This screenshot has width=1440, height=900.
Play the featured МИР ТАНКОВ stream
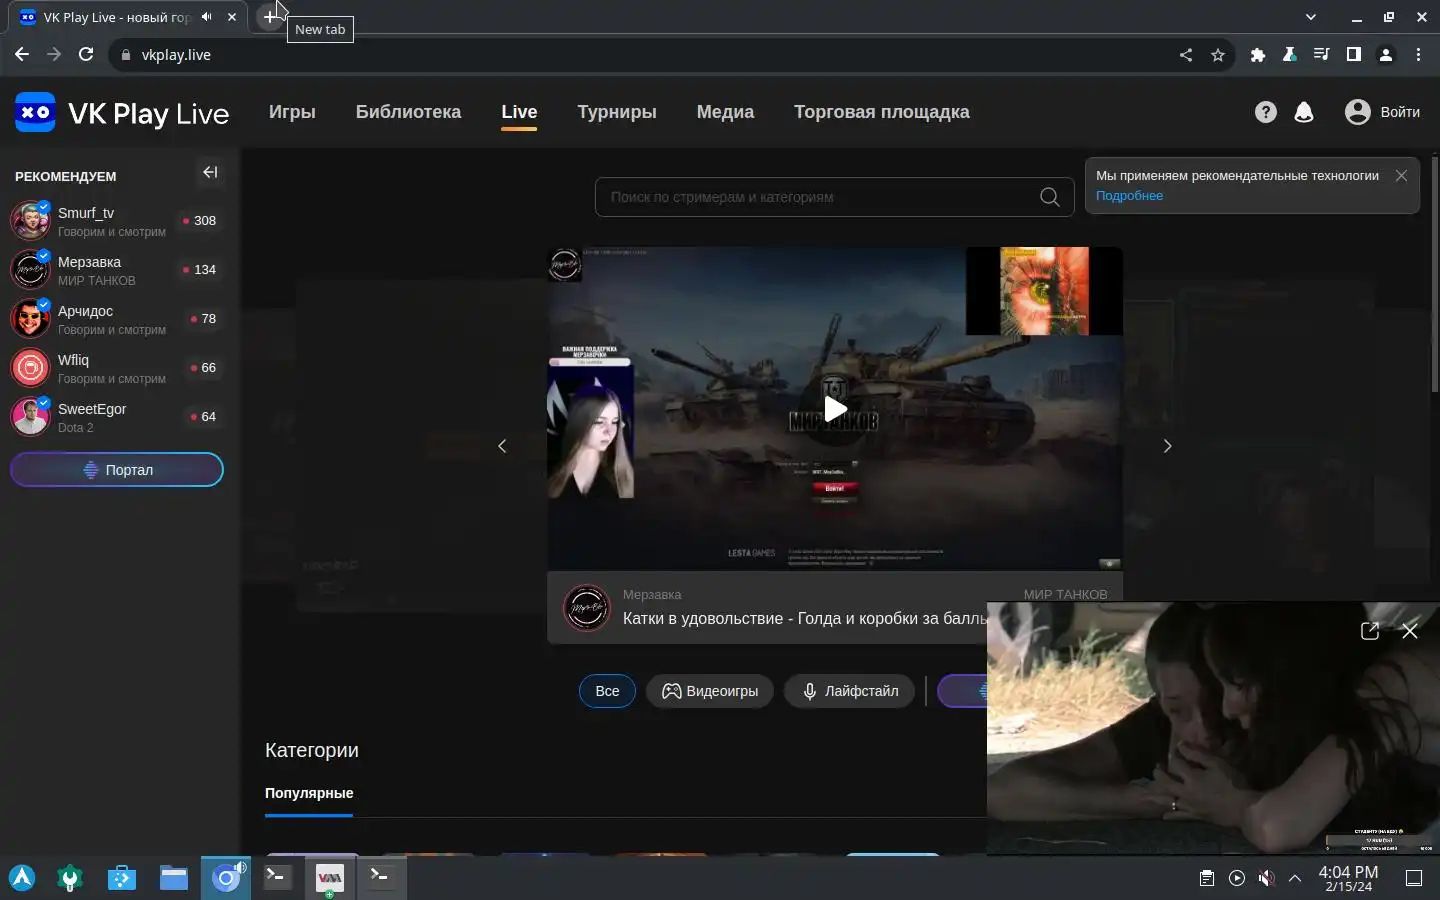point(835,409)
